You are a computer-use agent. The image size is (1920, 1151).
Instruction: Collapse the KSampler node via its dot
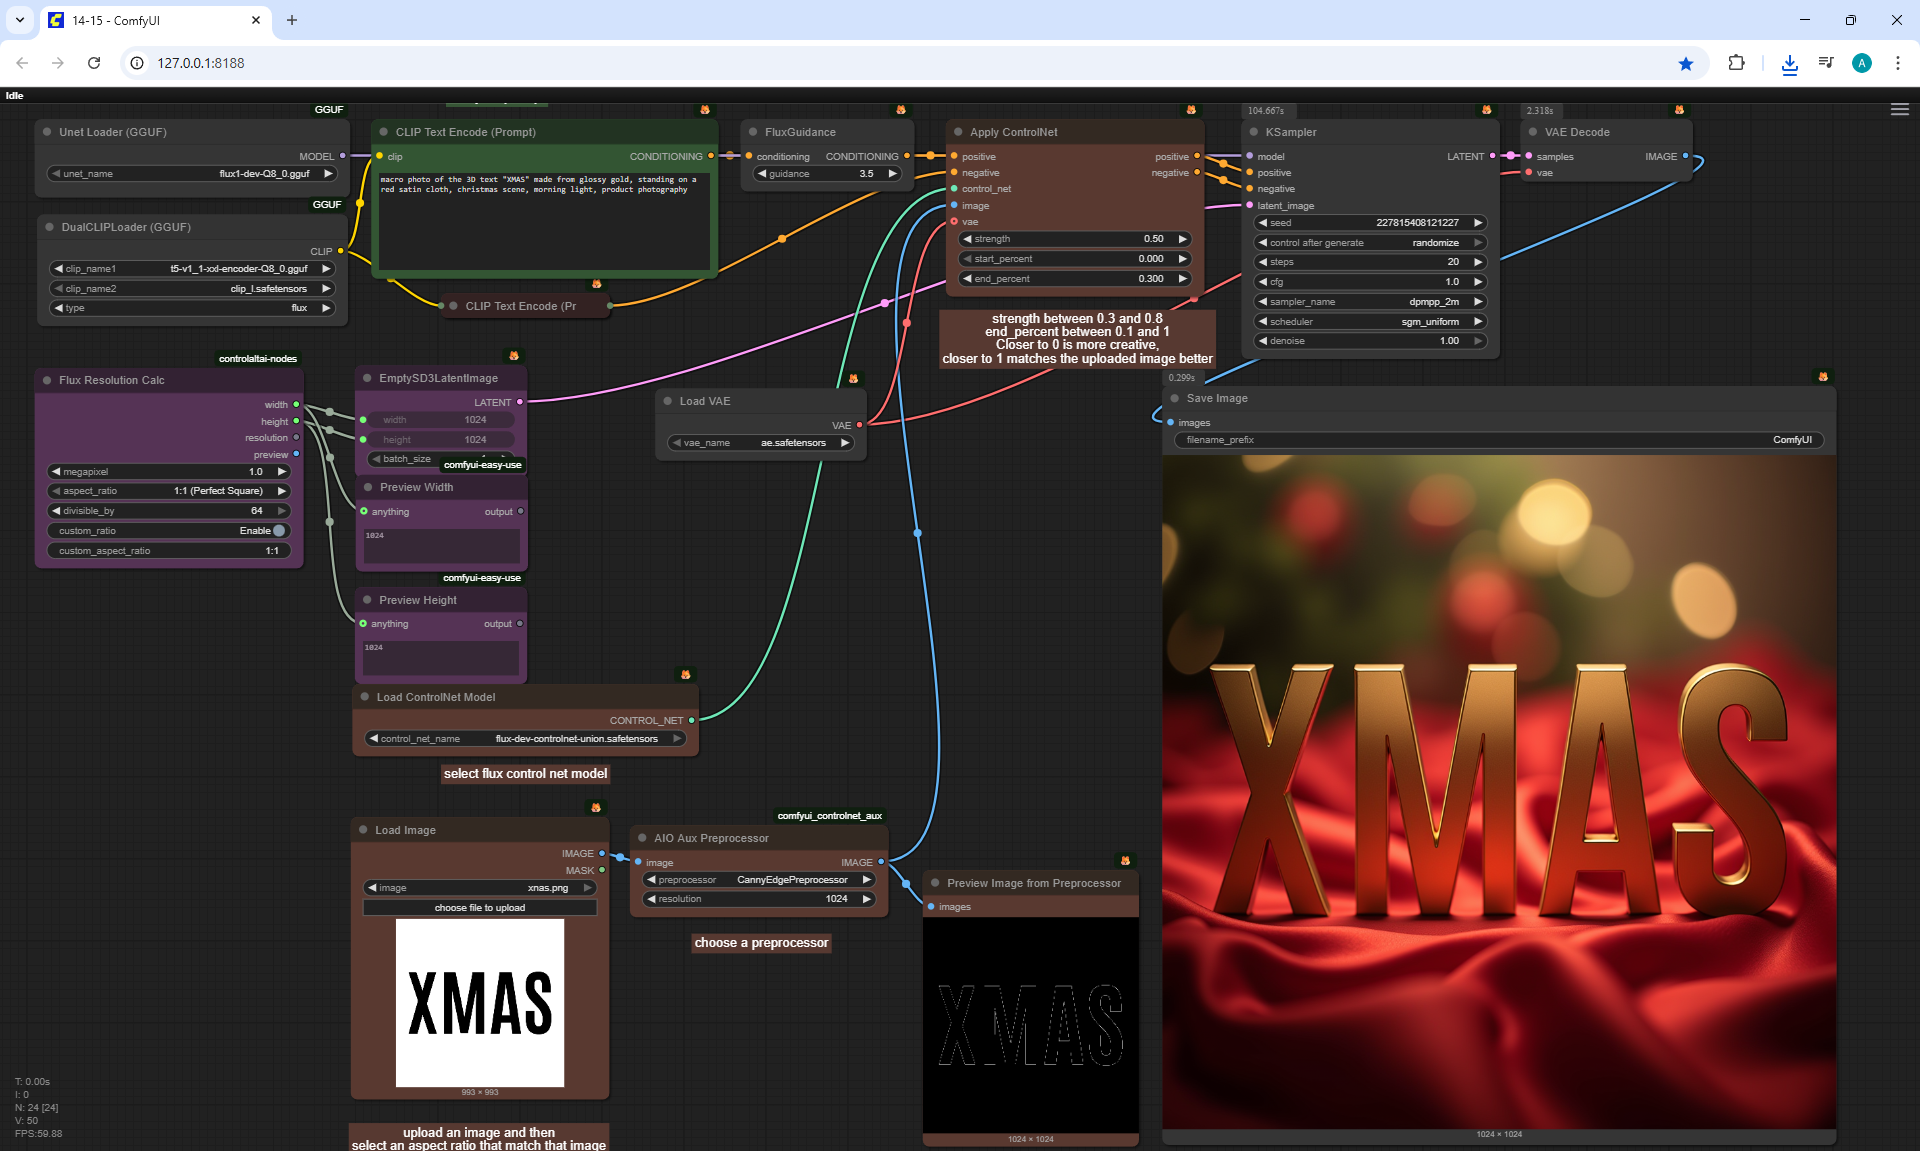(1253, 132)
